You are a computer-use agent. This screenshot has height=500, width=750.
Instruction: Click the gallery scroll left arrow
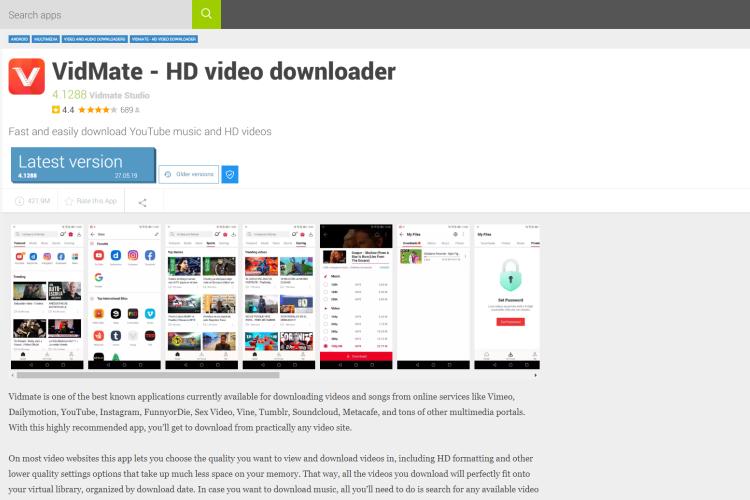12,375
